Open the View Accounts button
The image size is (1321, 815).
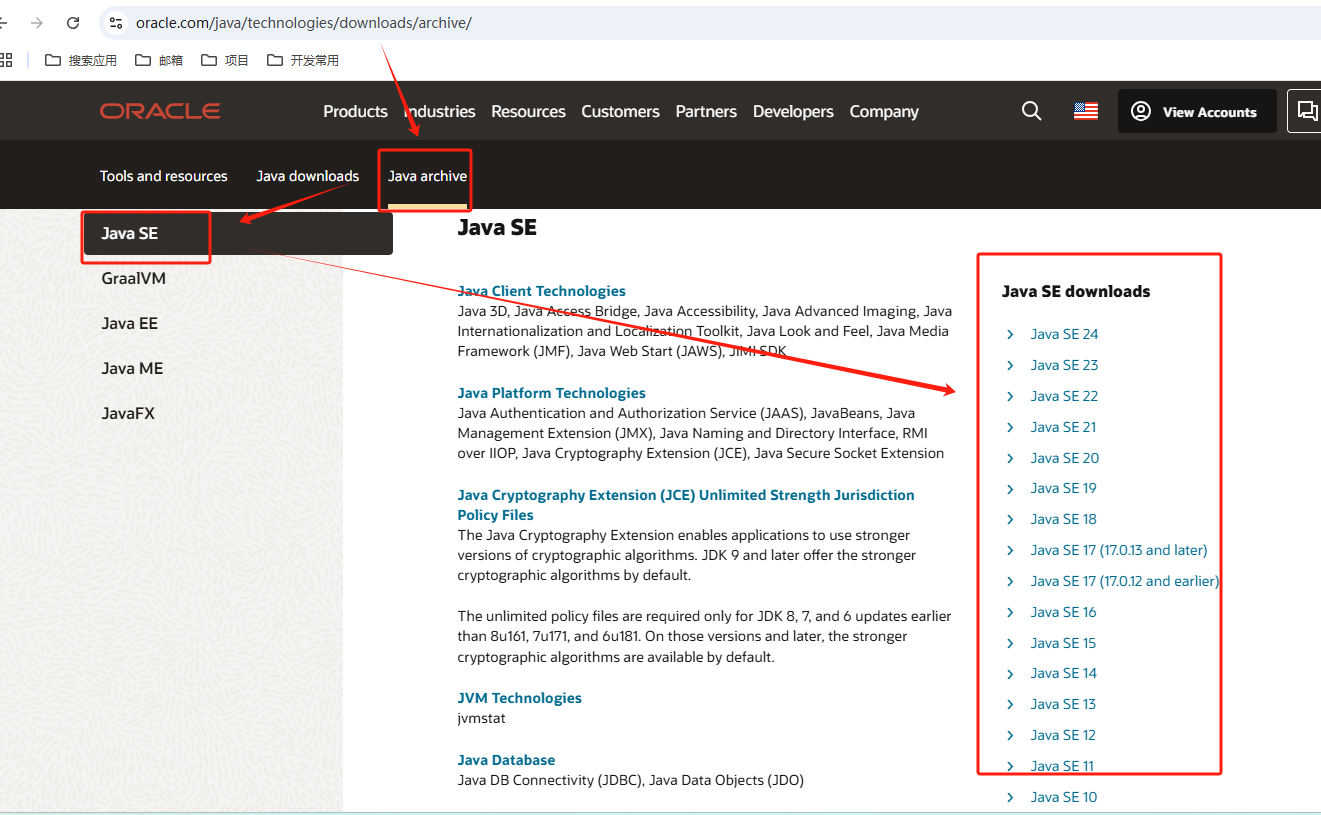(1197, 111)
